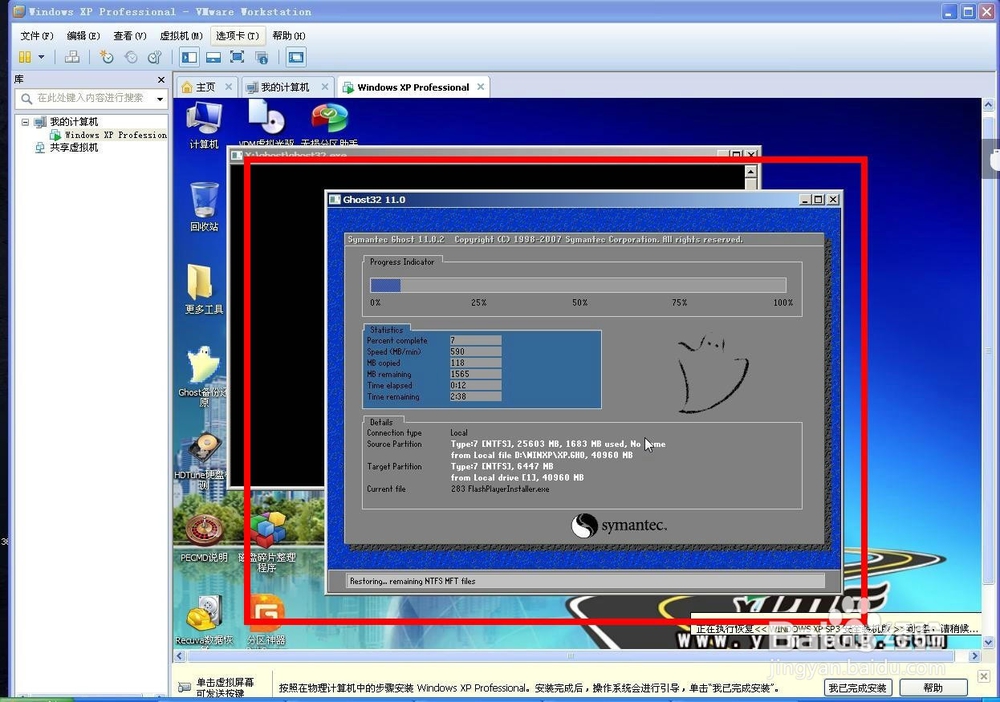Open the 选项卡(T) menu
Screen dimensions: 1000x702
237,36
